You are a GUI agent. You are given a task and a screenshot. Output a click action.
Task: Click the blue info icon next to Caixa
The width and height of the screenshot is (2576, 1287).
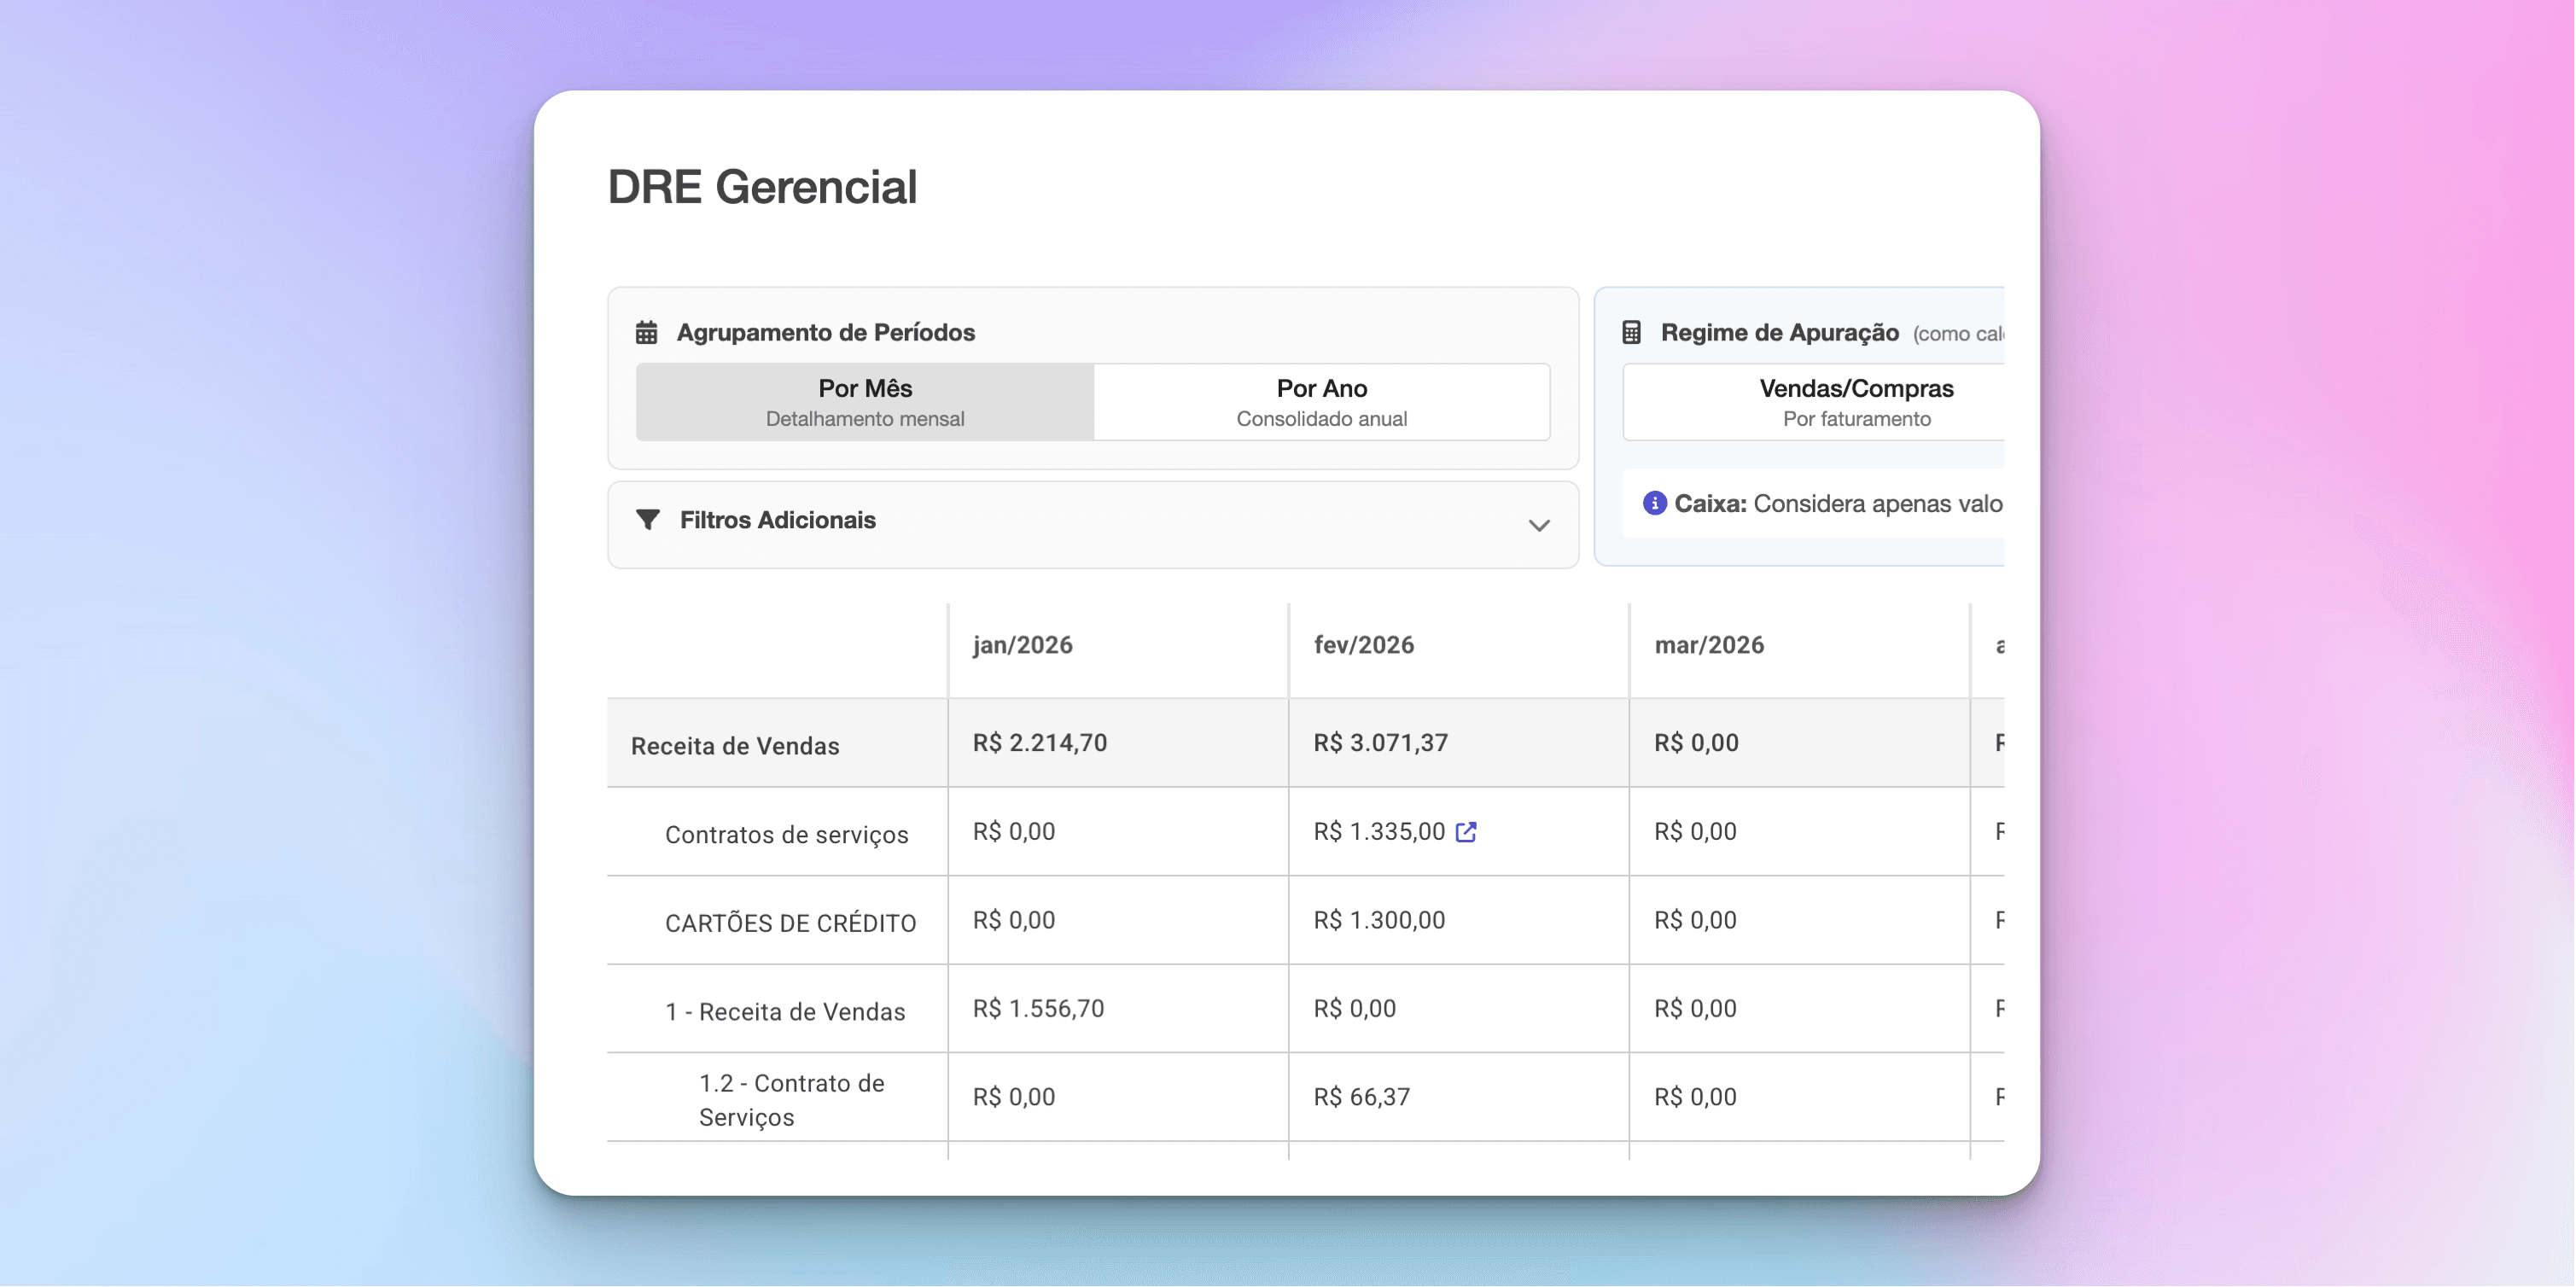(1654, 503)
